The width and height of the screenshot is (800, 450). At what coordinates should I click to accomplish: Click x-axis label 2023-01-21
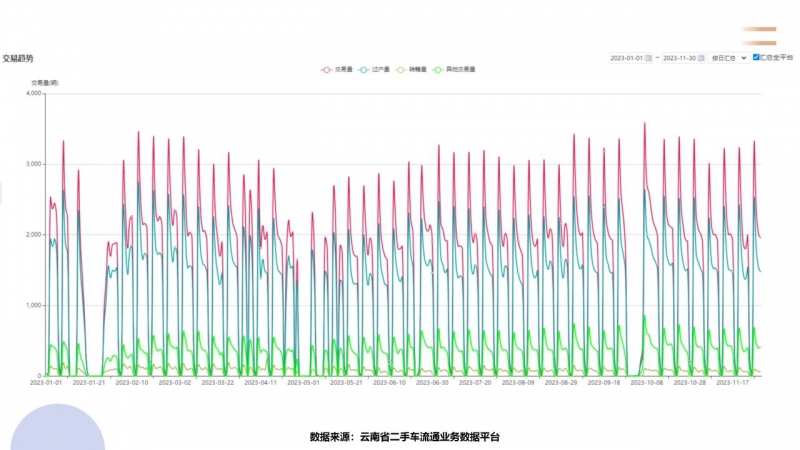click(89, 383)
